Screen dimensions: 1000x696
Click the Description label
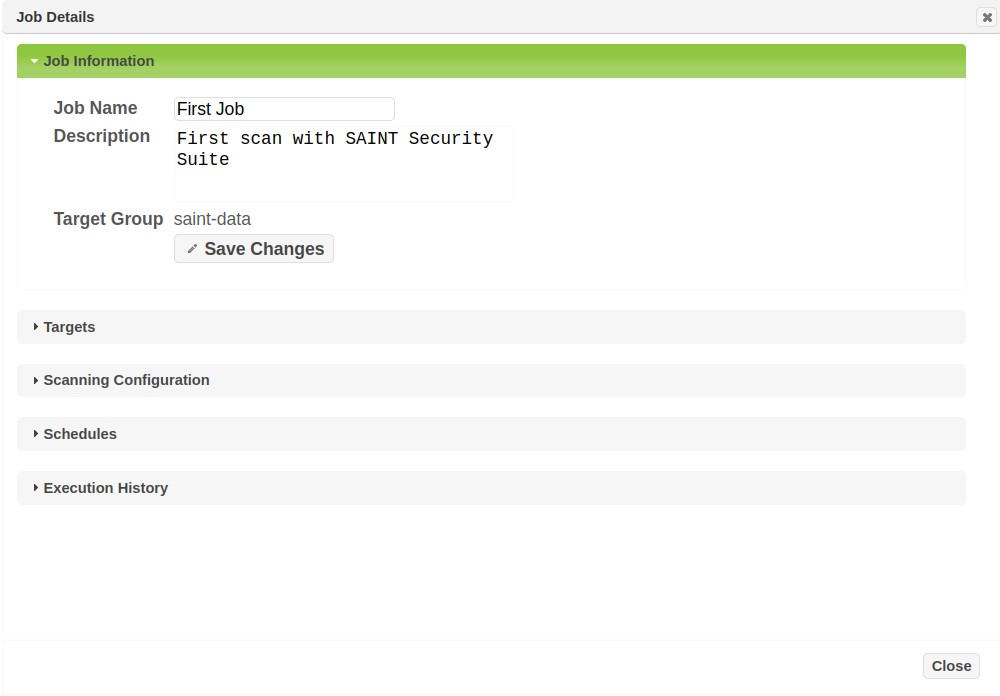coord(101,136)
